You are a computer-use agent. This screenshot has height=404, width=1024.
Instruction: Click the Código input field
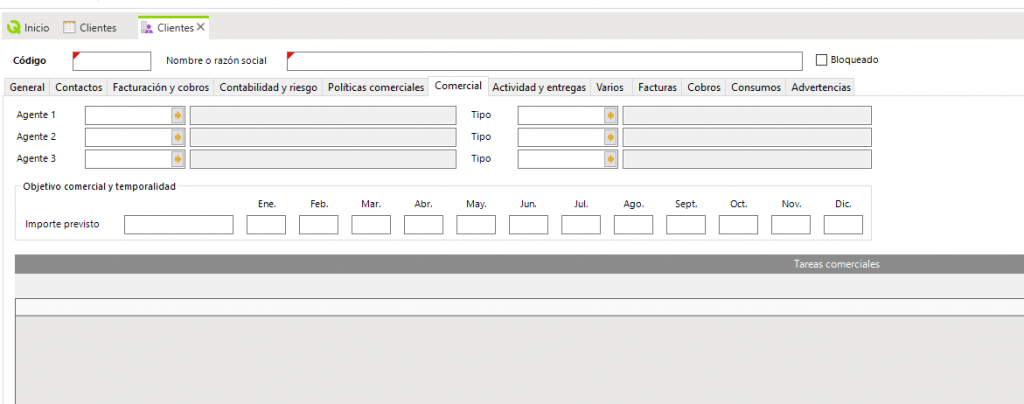tap(112, 61)
